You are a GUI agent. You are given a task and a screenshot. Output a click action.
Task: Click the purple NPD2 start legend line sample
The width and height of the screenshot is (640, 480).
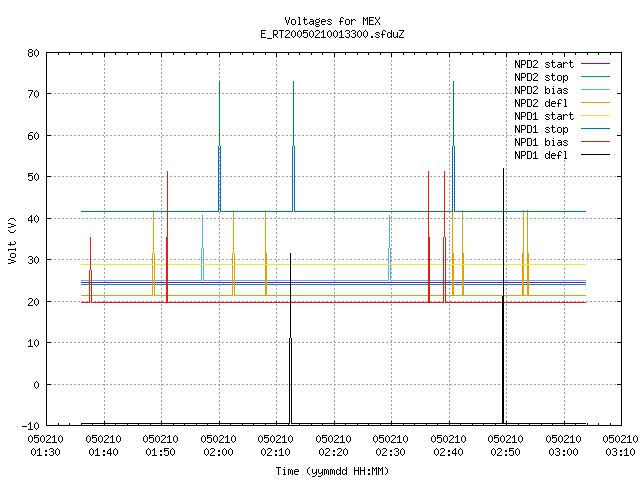click(x=595, y=64)
